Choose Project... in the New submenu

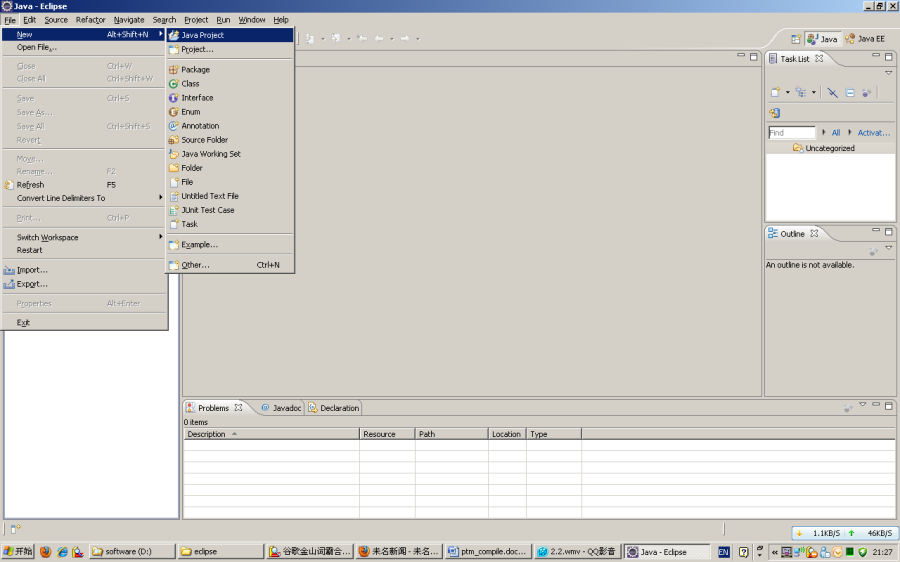pos(230,49)
